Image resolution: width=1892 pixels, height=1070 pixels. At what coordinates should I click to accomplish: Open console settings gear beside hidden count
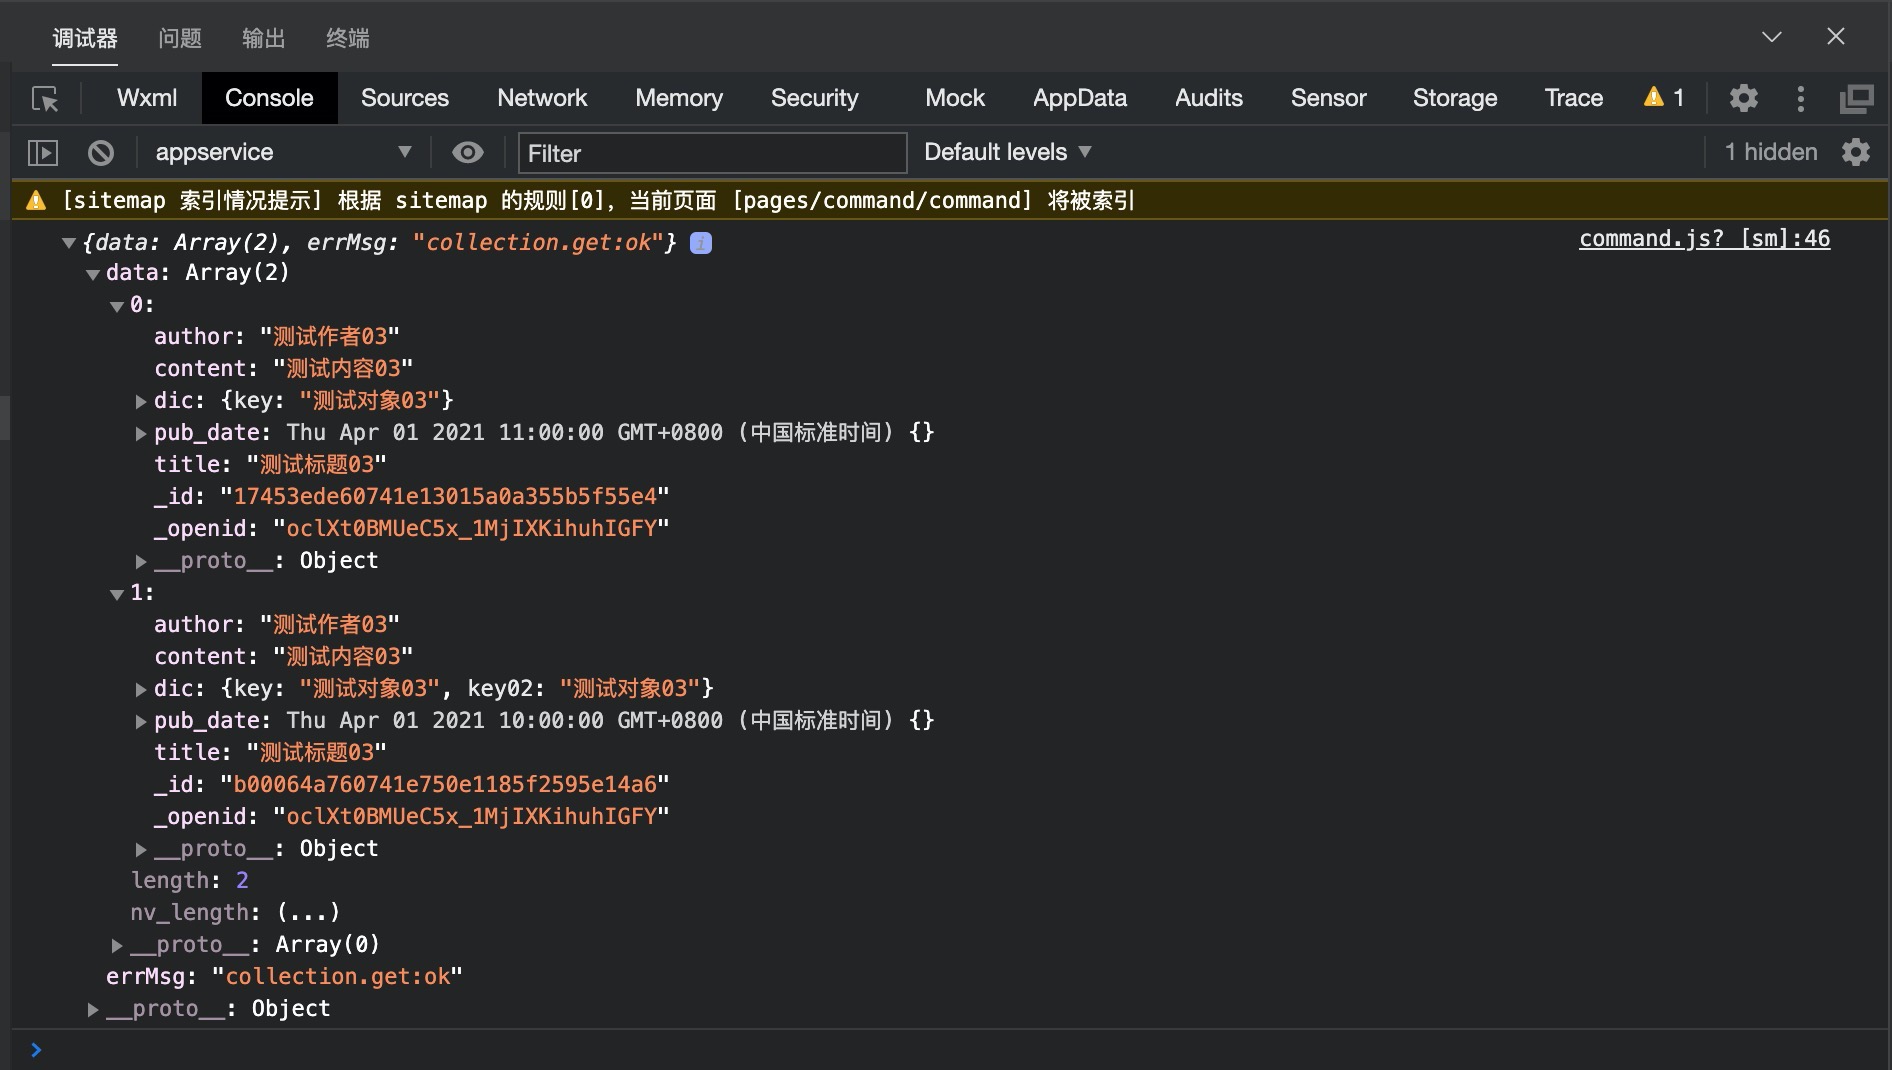tap(1856, 152)
